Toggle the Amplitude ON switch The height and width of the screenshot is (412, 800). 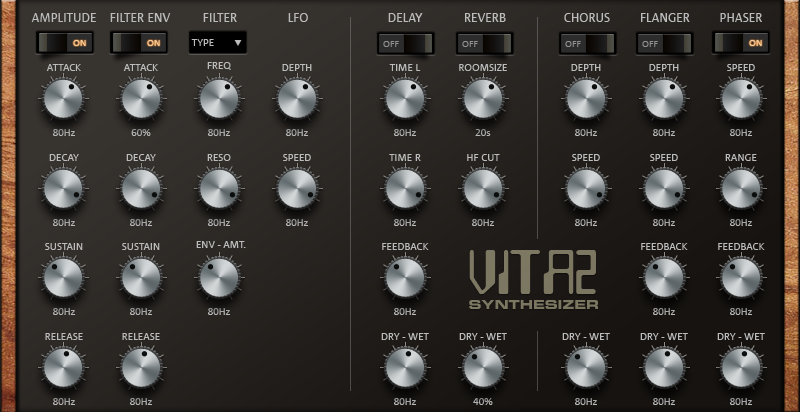click(x=63, y=43)
